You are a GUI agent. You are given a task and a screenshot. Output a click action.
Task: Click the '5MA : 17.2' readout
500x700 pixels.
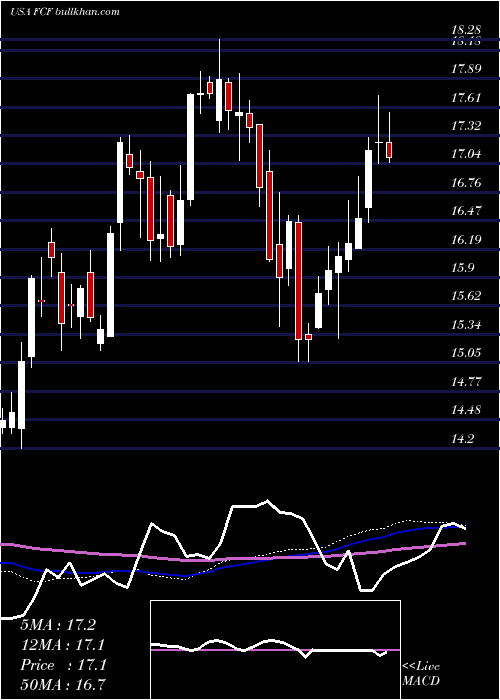[58, 625]
